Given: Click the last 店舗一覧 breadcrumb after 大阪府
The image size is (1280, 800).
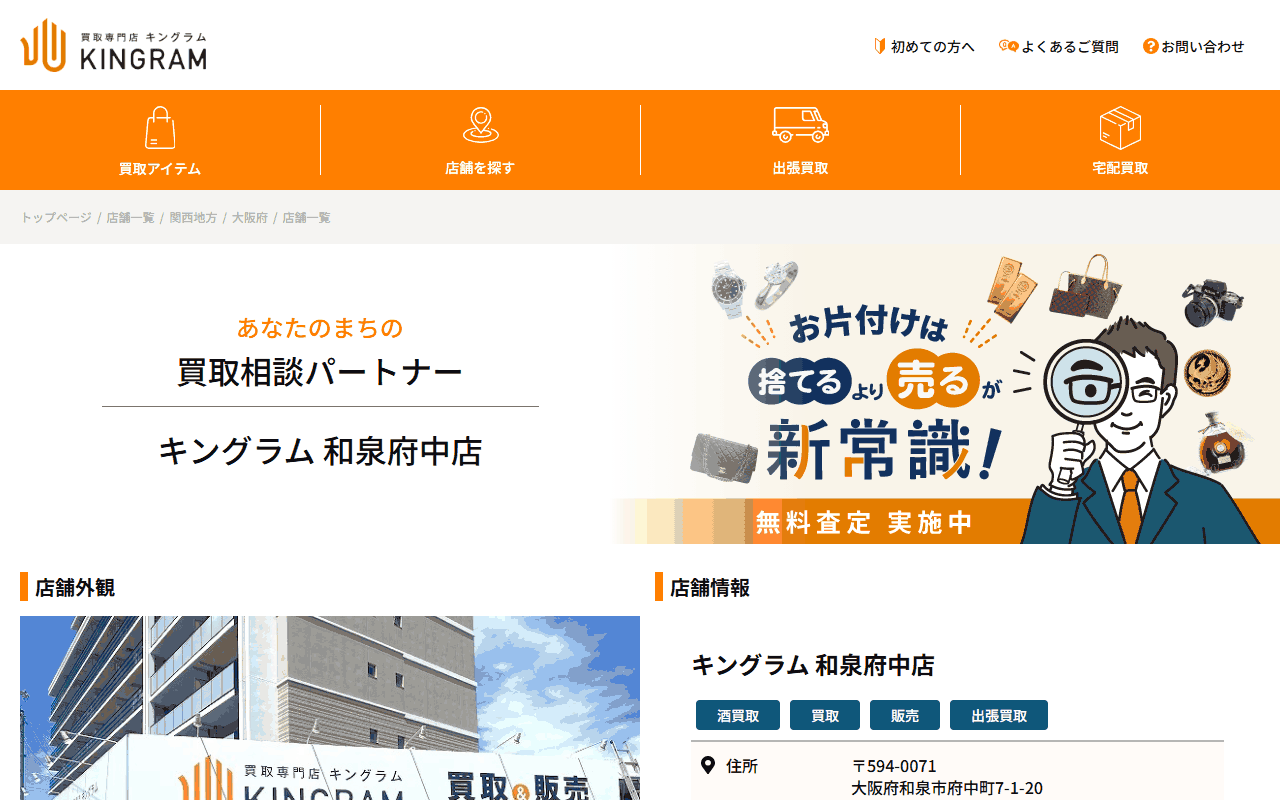Looking at the screenshot, I should tap(306, 217).
